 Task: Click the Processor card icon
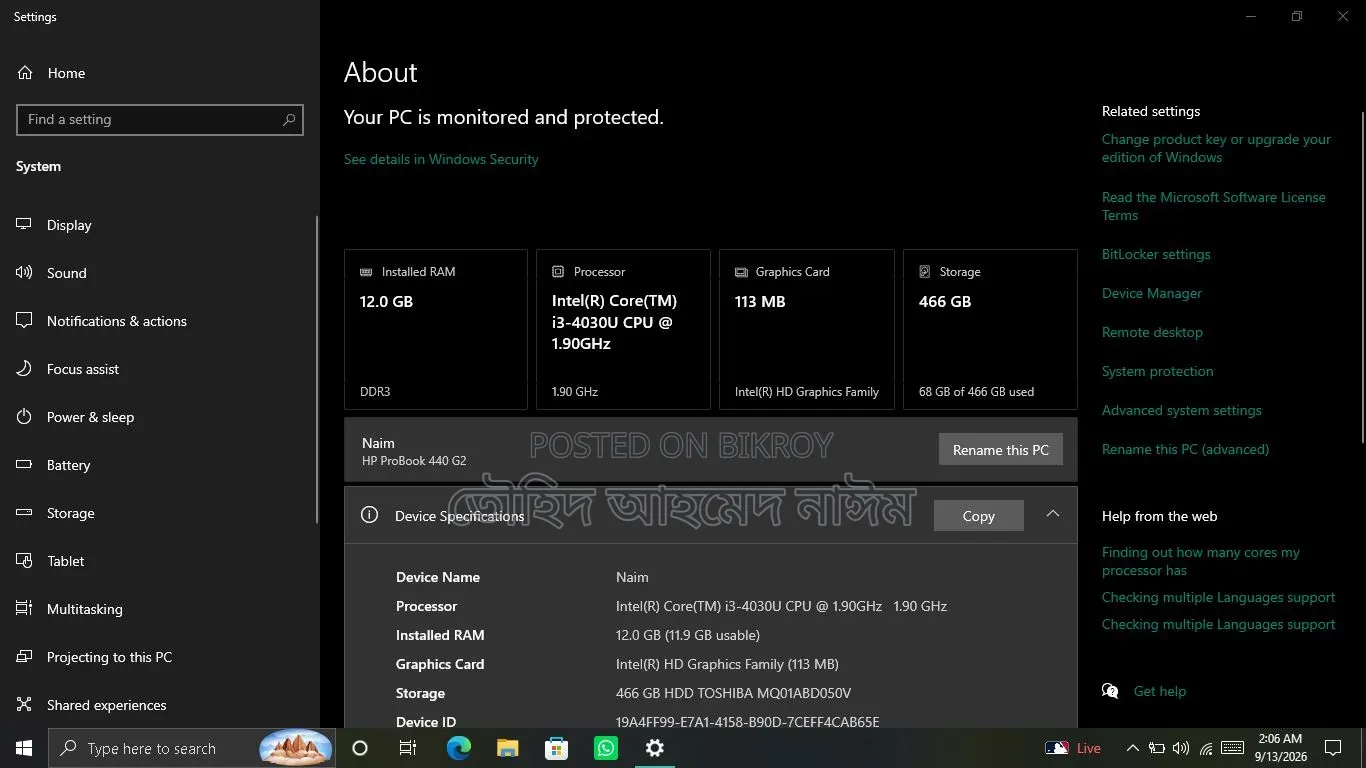(558, 272)
